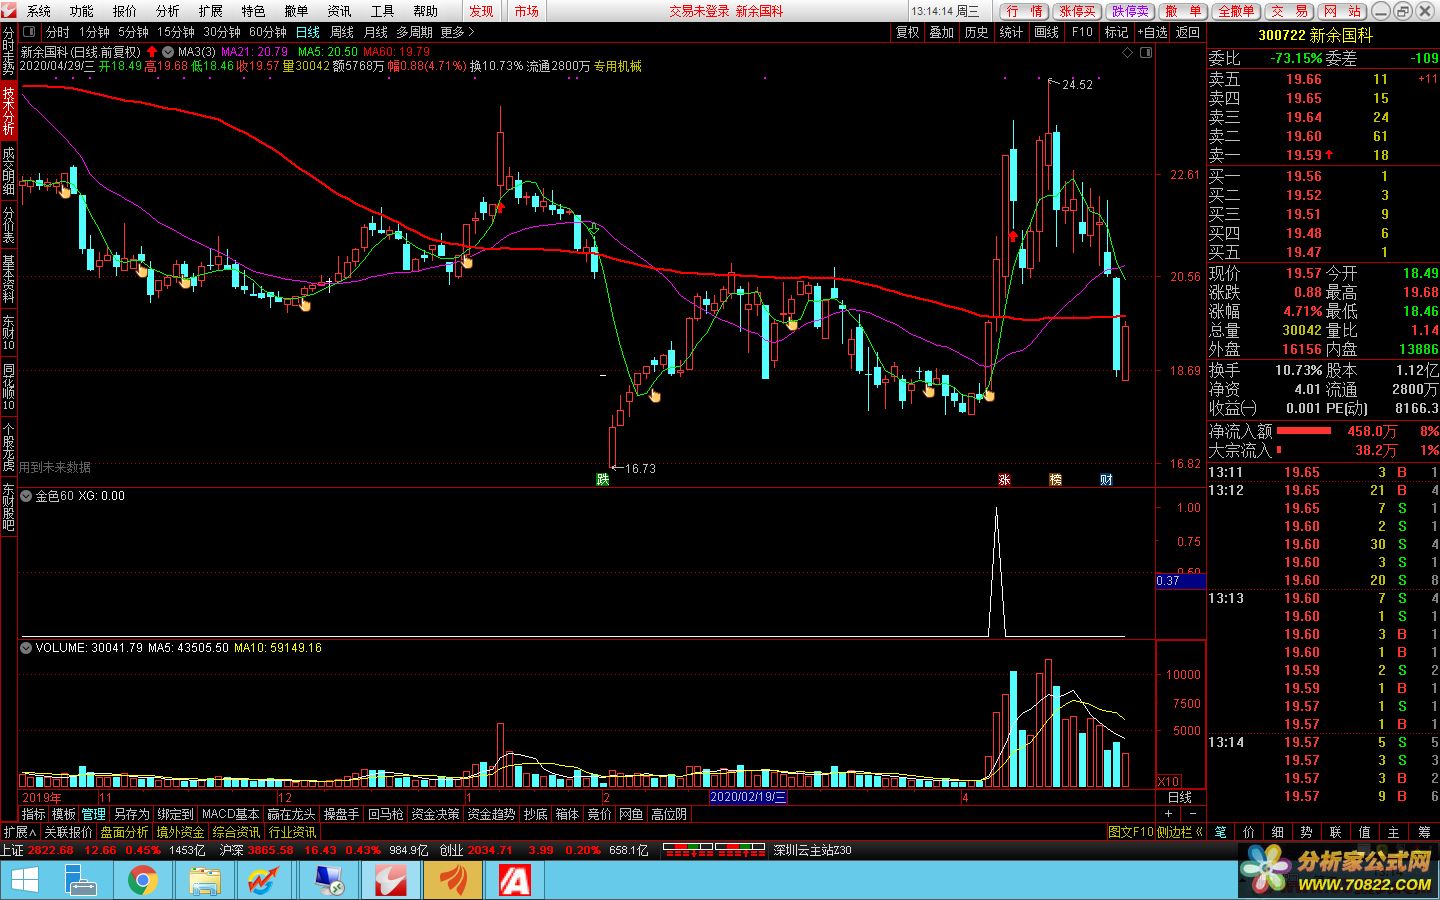Click the 上证 index value in status bar

click(50, 850)
